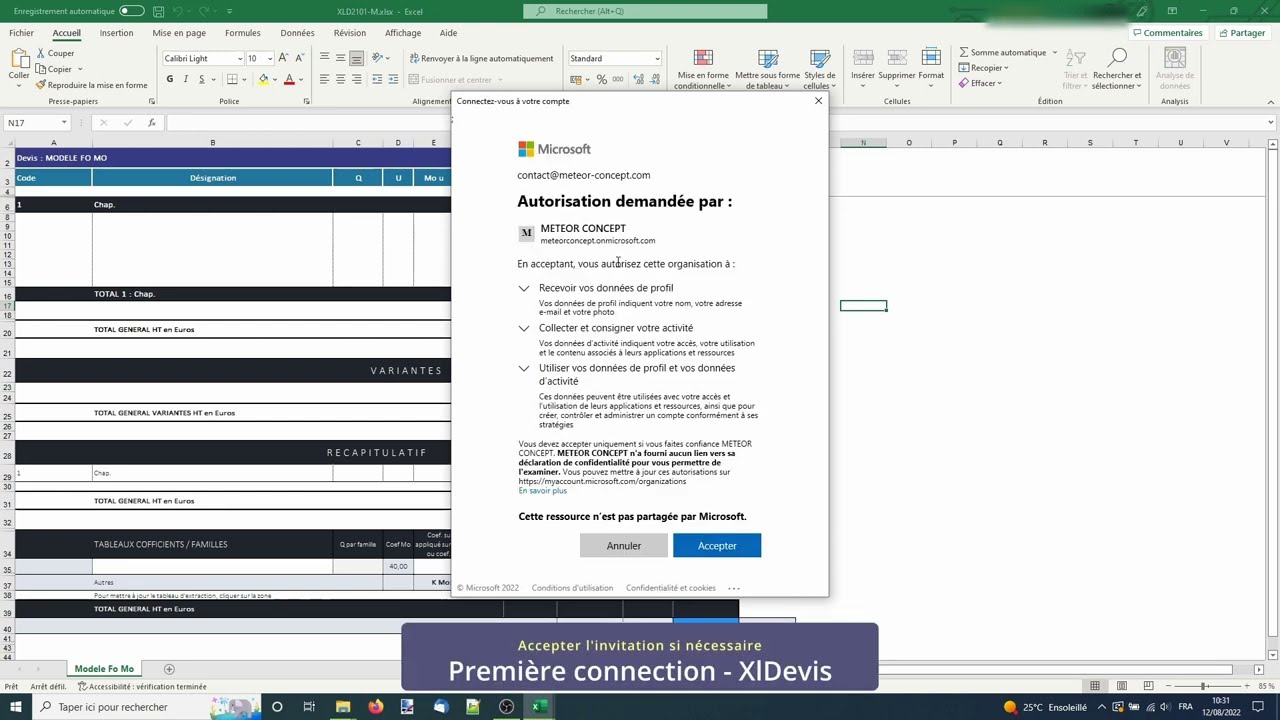Click Styles de cellules icon
Viewport: 1280px width, 720px height.
(820, 59)
